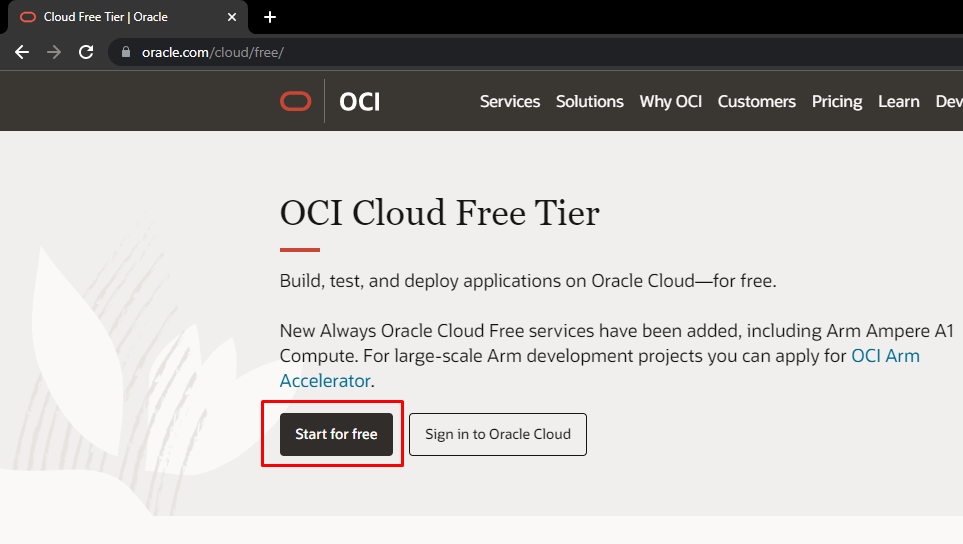Reload the page with refresh icon
Screen dimensions: 963x544
(x=86, y=52)
